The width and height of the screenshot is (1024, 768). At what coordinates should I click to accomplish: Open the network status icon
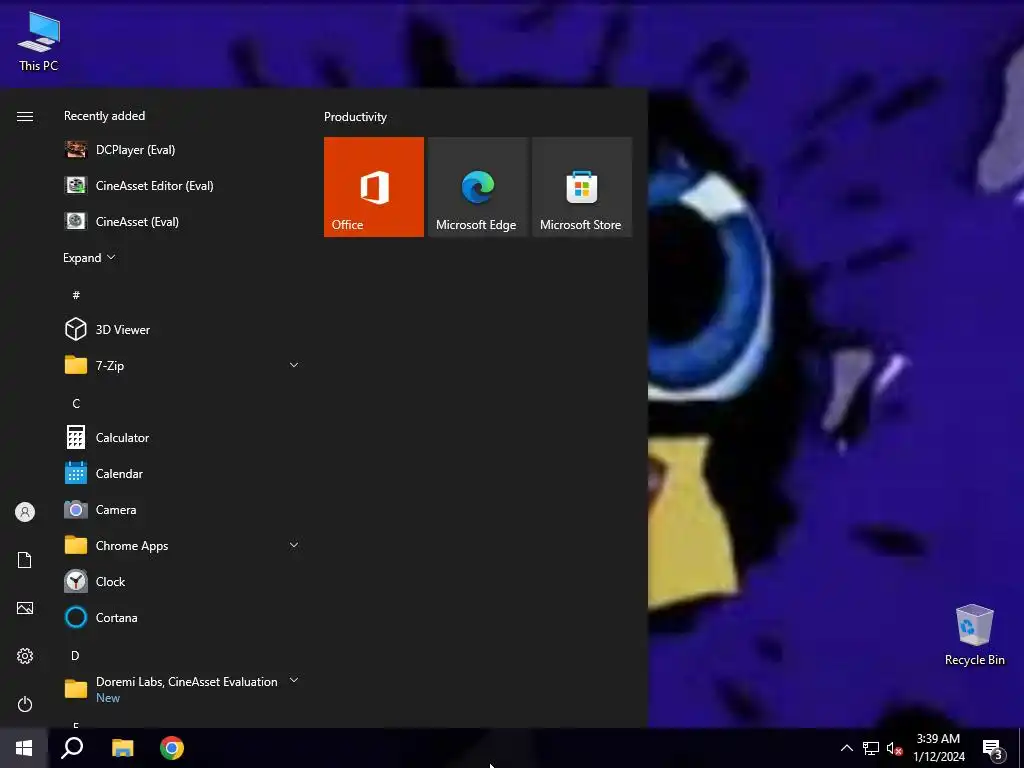(x=871, y=748)
